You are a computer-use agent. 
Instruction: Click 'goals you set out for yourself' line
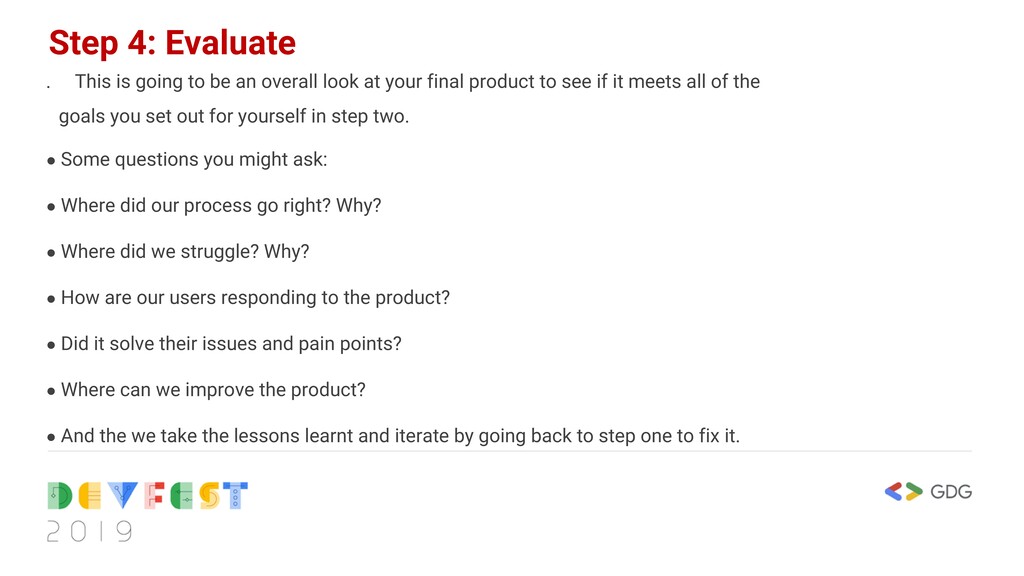pos(234,116)
